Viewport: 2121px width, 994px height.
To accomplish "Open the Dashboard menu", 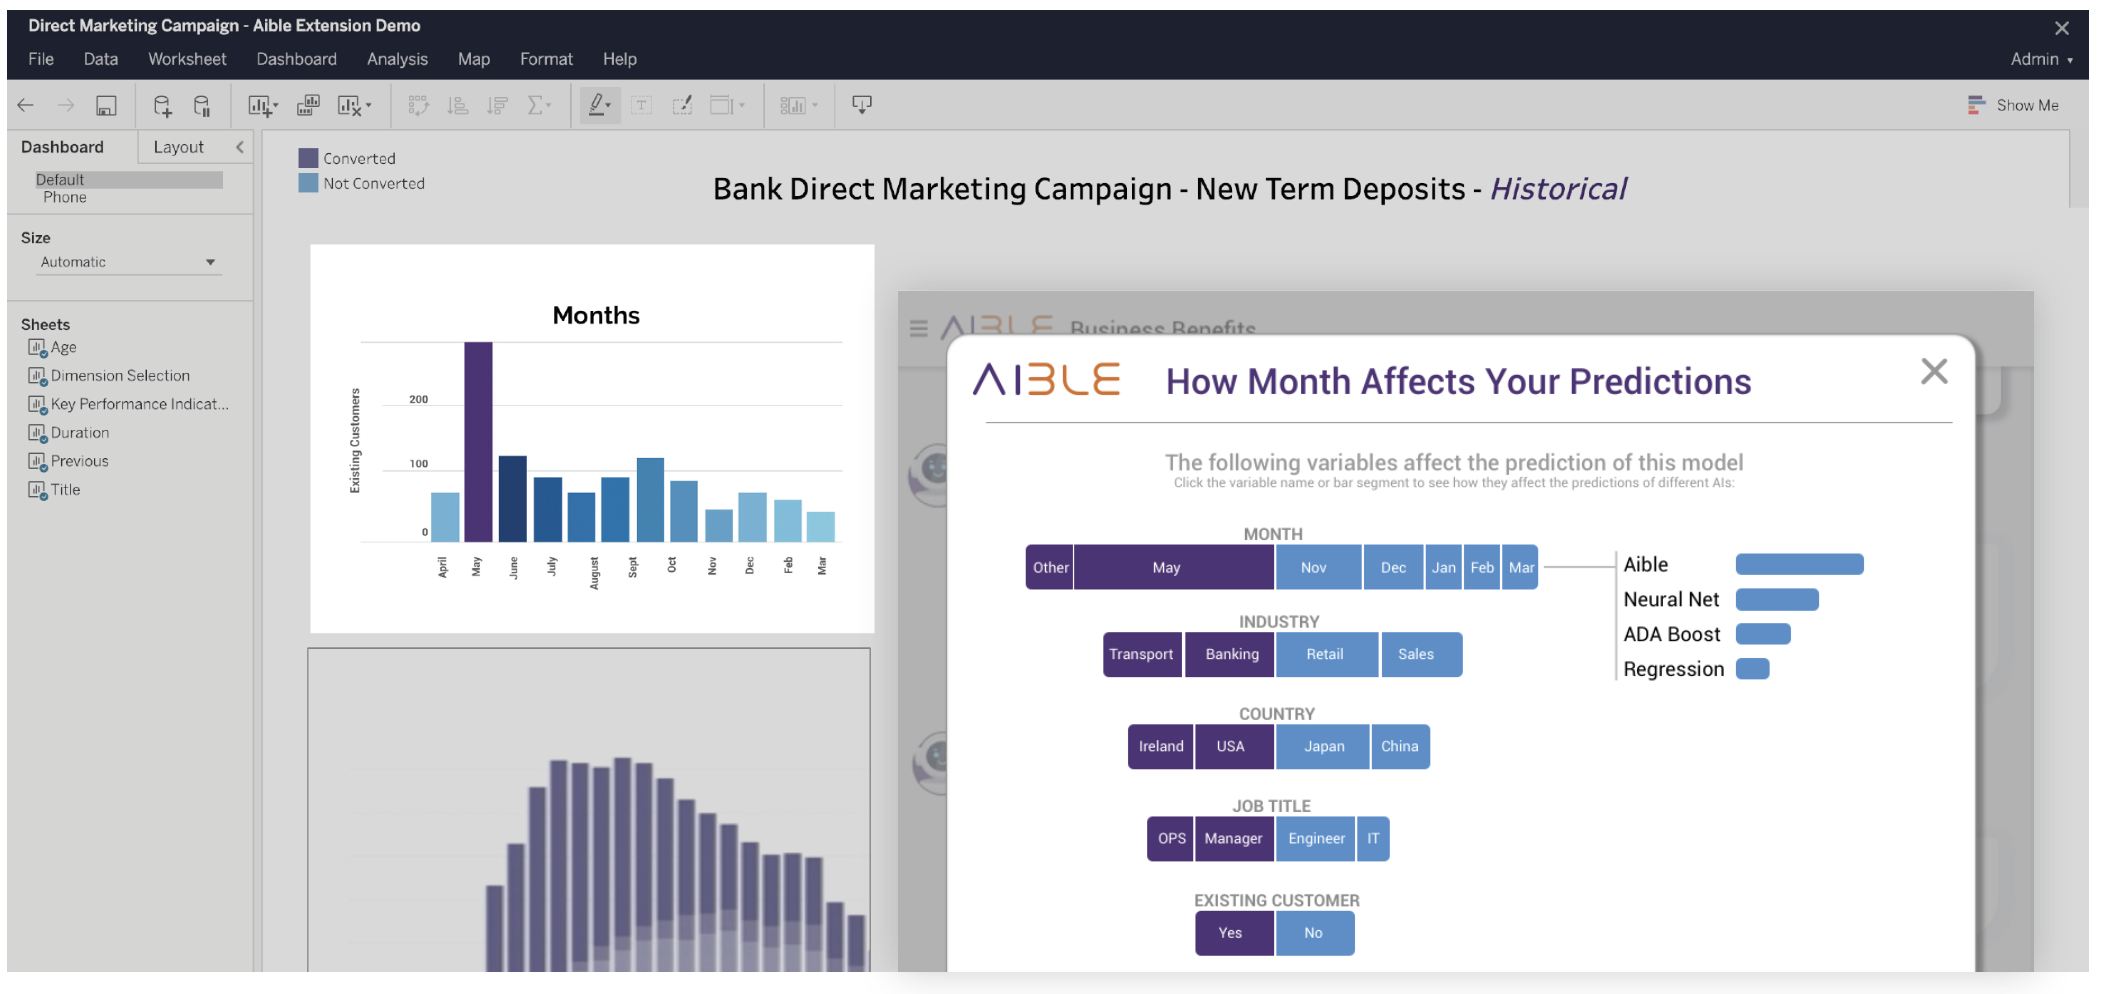I will pos(296,59).
